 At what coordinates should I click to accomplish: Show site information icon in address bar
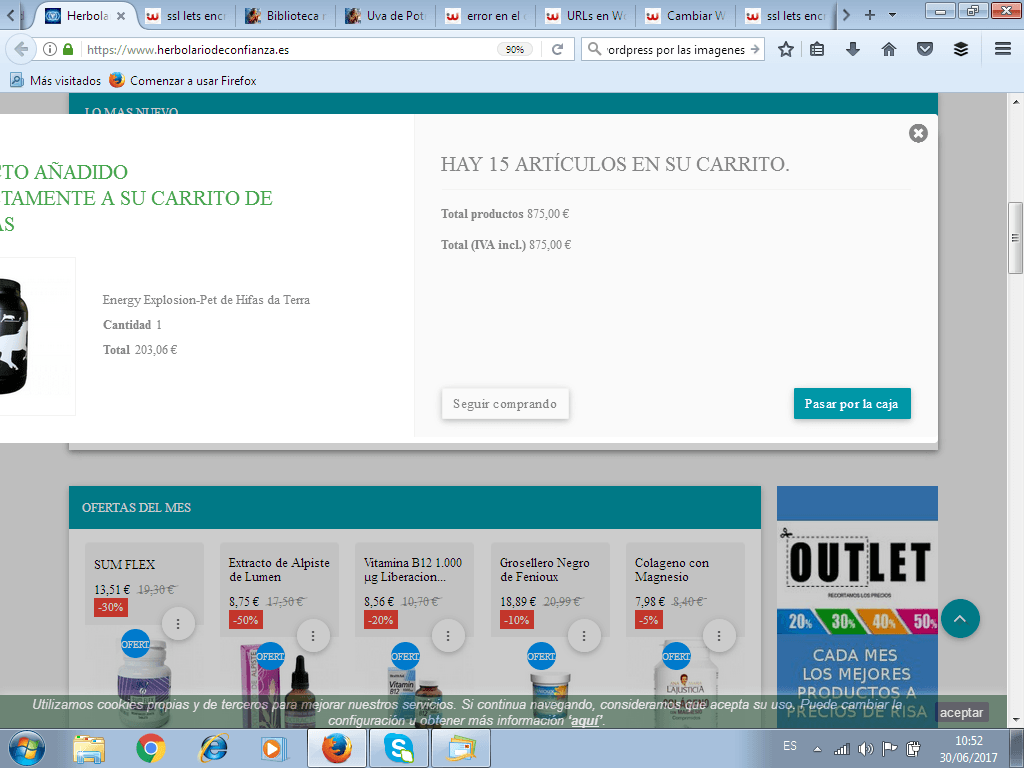(50, 49)
